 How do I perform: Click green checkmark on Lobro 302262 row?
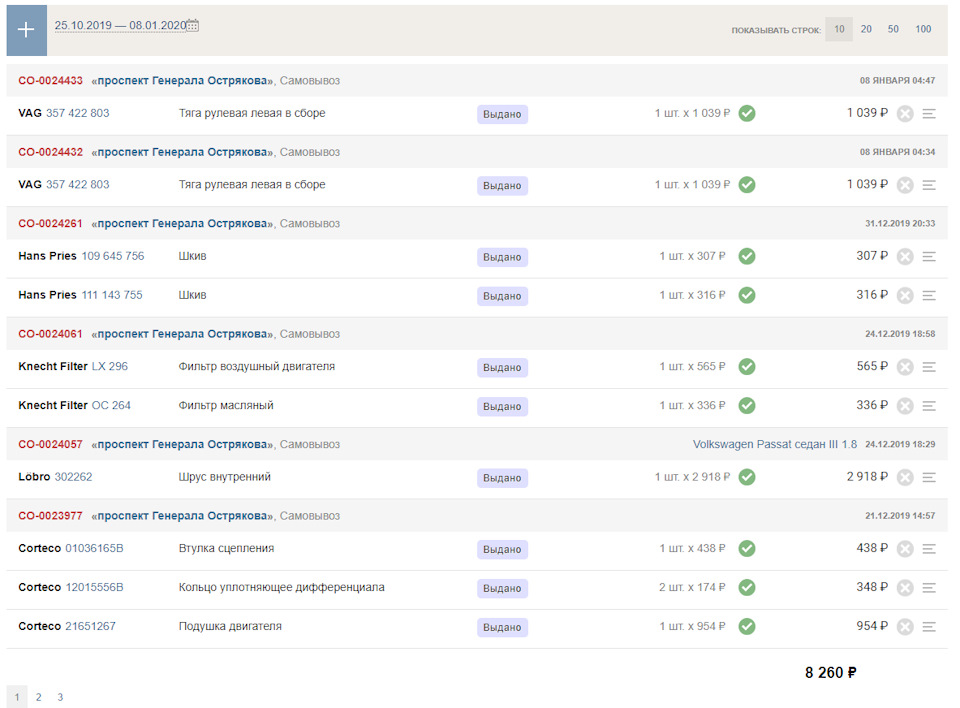point(747,477)
